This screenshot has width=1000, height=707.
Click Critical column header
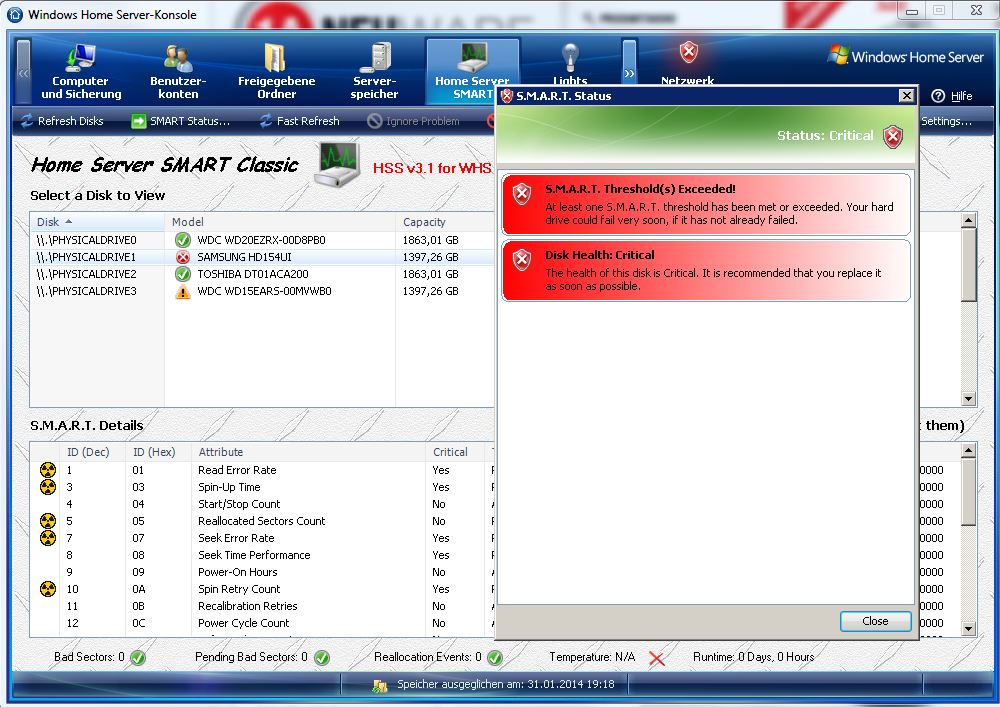click(455, 452)
